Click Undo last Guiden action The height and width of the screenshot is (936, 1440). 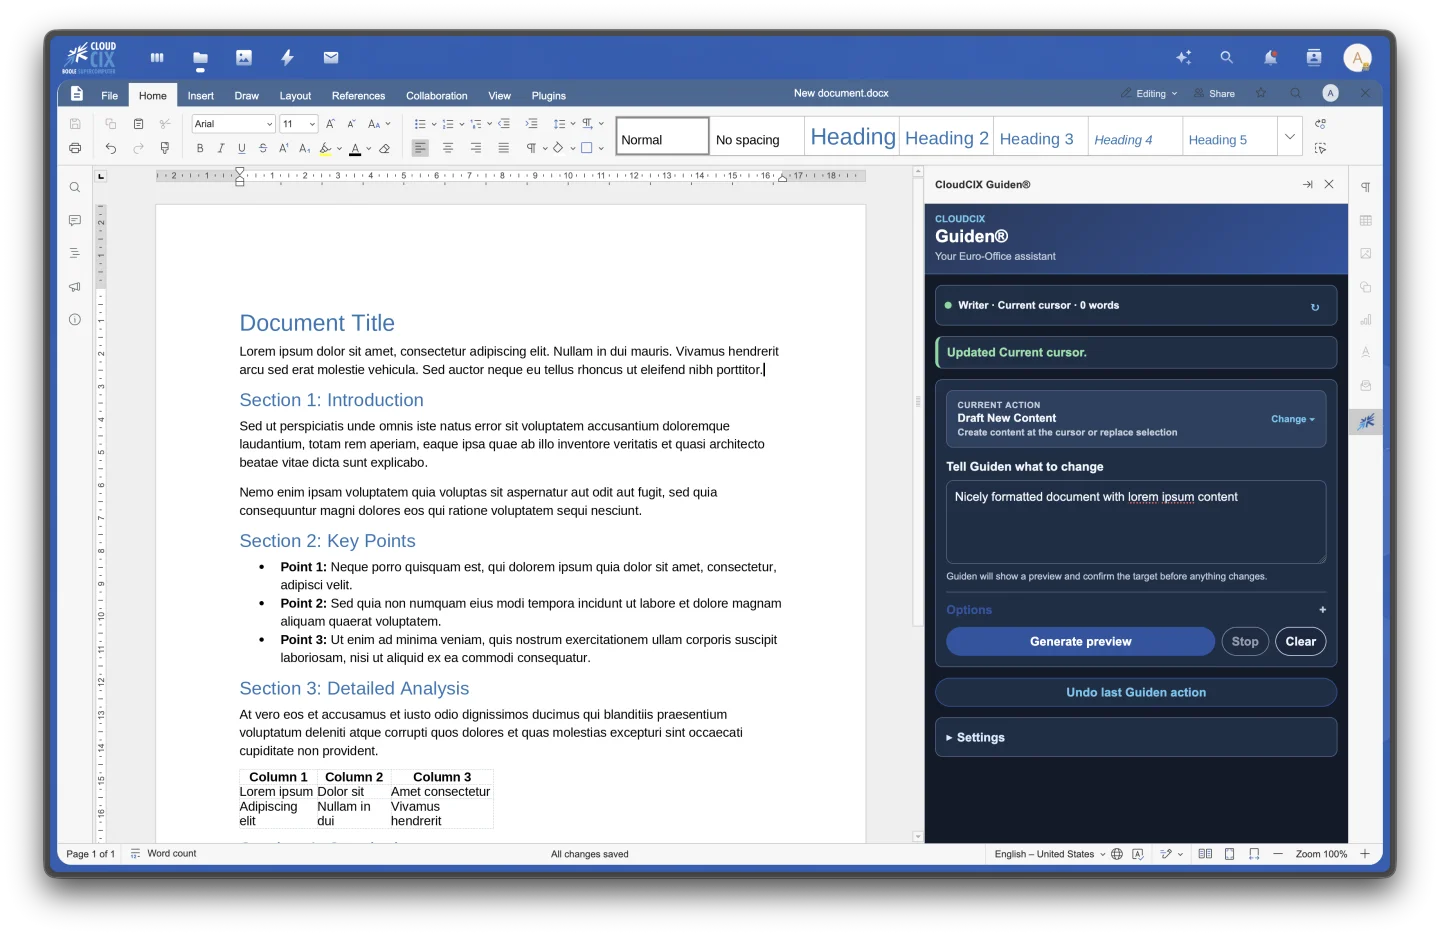tap(1136, 692)
